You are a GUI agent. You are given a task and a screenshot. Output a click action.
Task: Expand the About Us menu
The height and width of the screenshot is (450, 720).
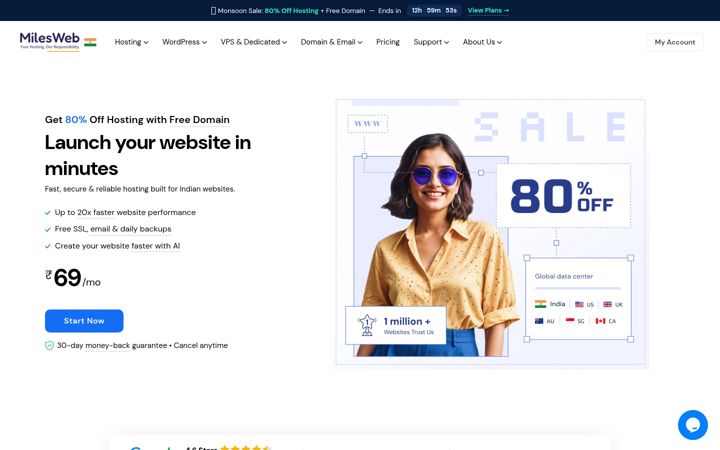482,42
